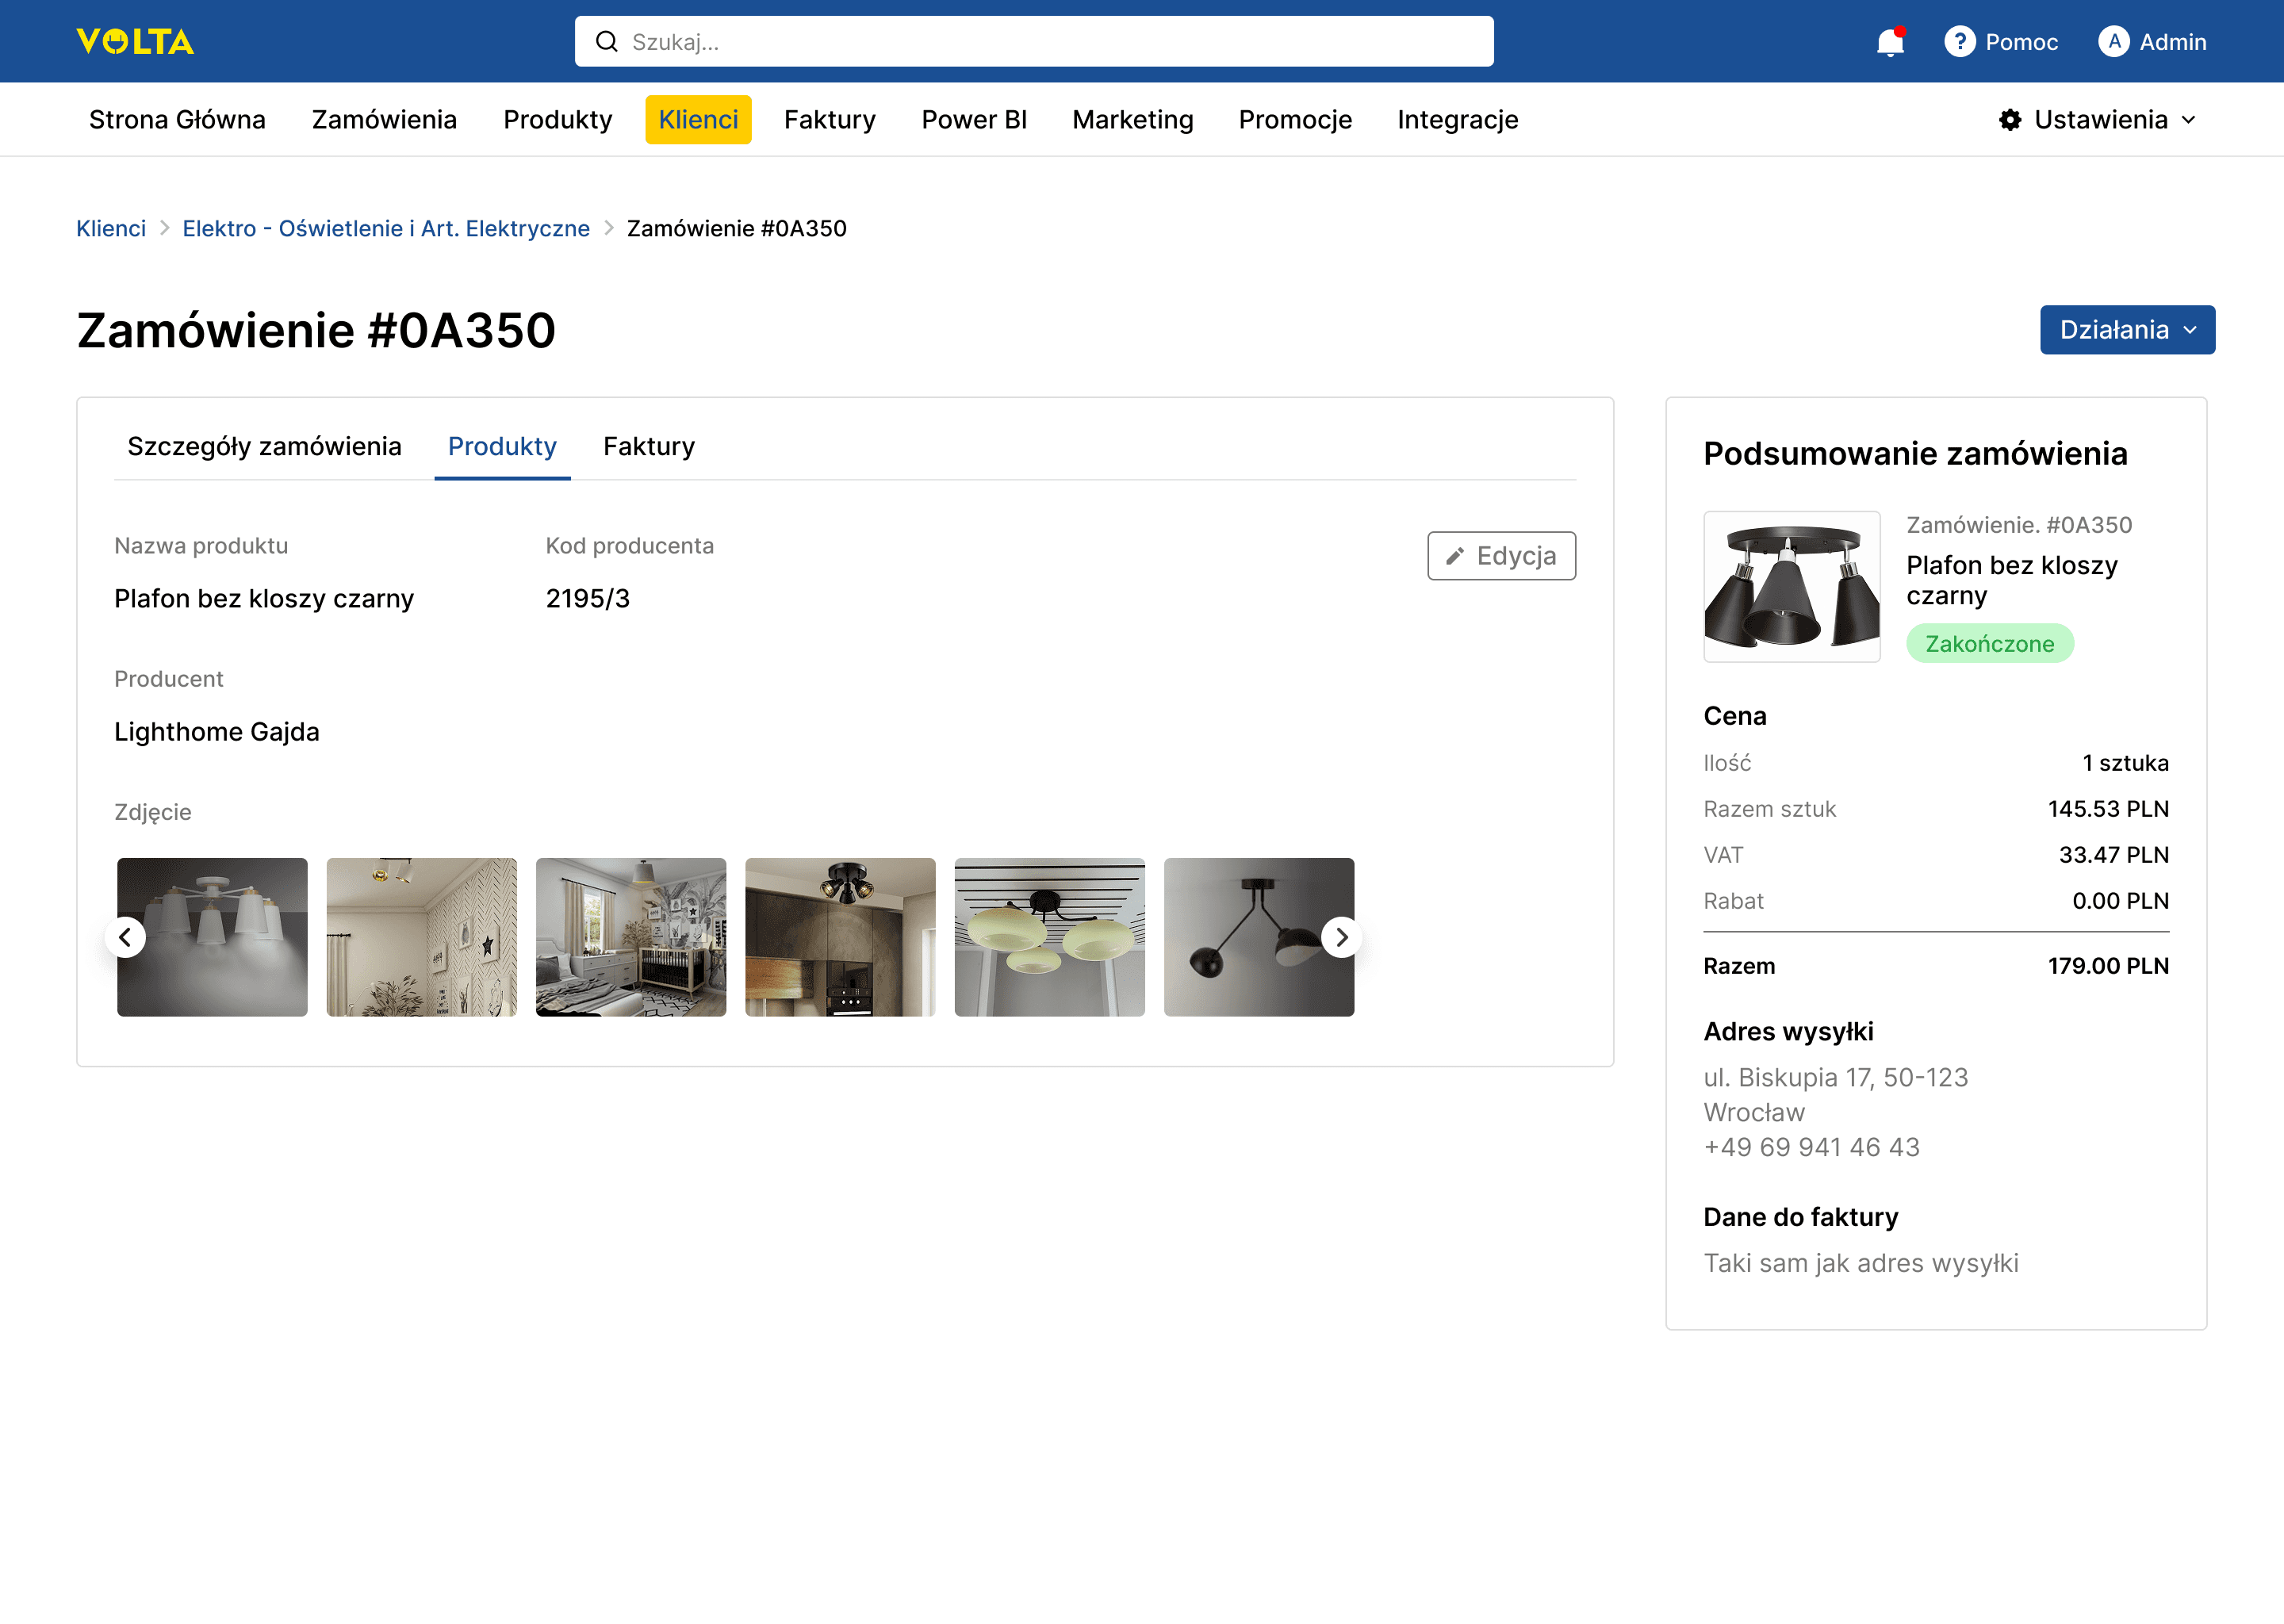Open Zamówienia in navigation bar
The image size is (2284, 1624).
(384, 120)
